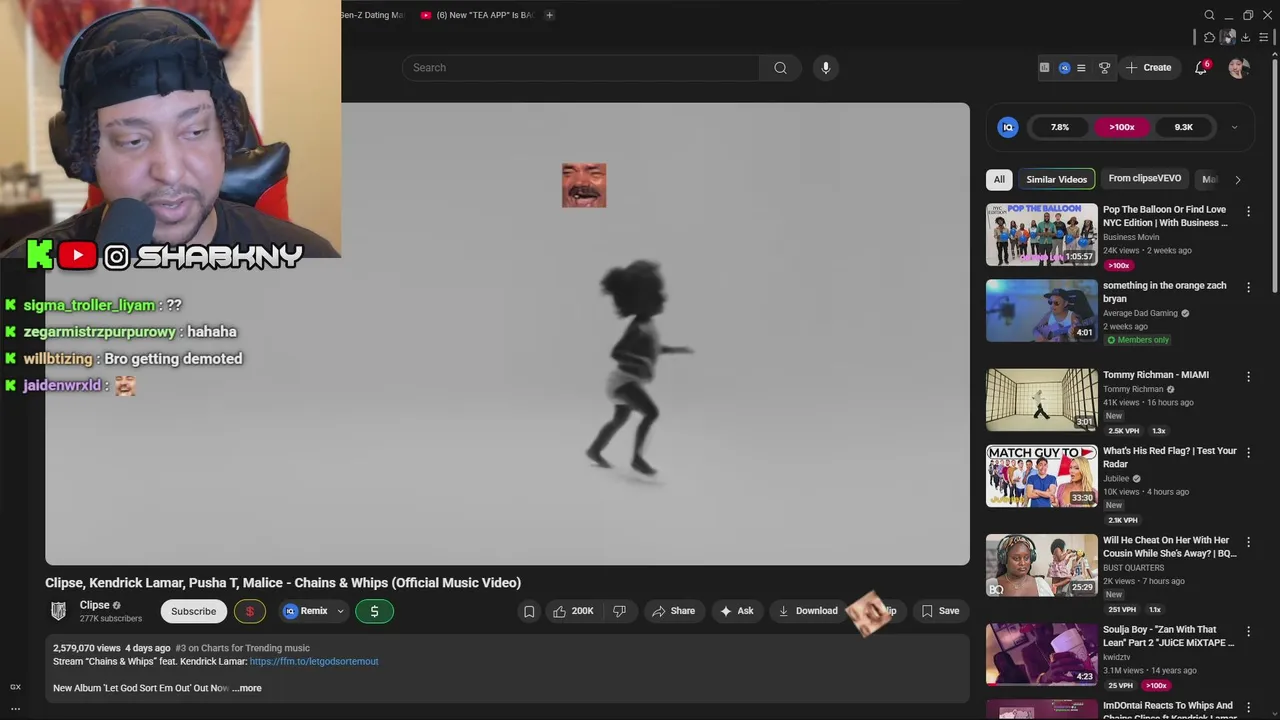Open vidIQ stats bar-chart icon in header
Image resolution: width=1280 pixels, height=720 pixels.
tap(1044, 68)
